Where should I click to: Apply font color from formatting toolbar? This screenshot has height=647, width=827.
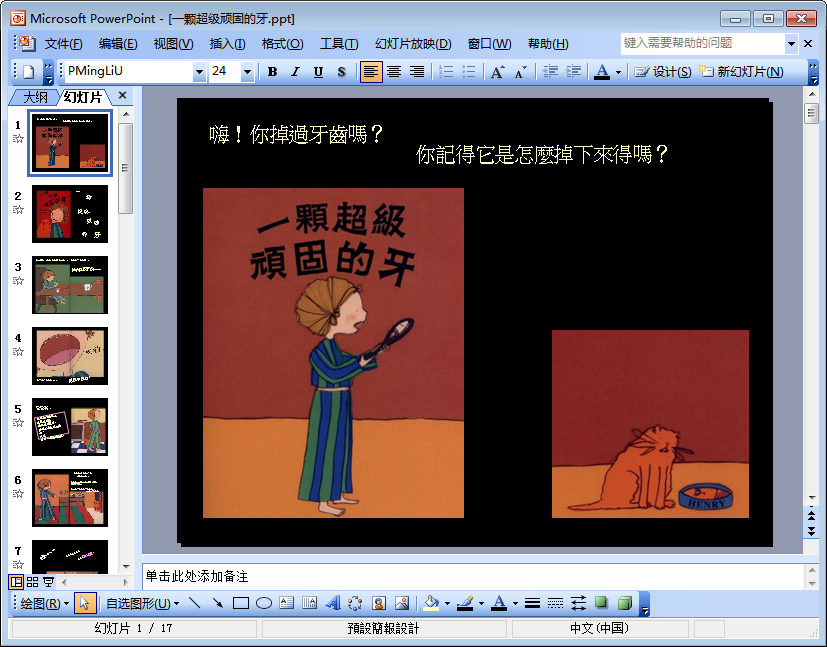click(x=602, y=72)
